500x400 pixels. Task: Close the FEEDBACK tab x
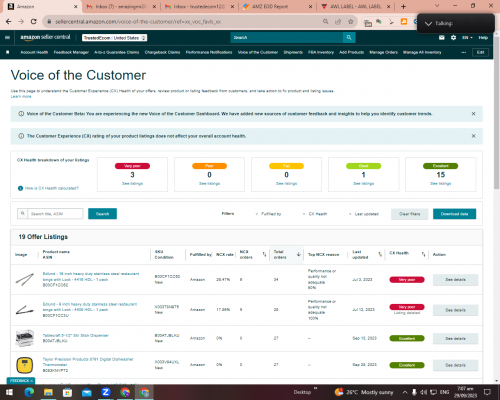click(32, 381)
